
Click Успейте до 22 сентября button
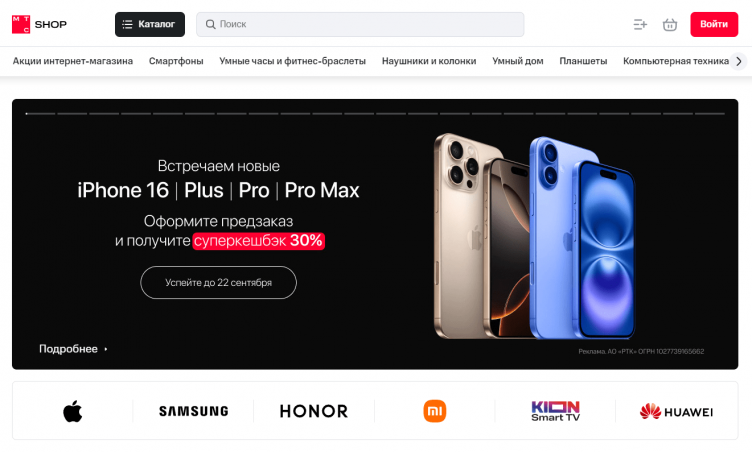pos(219,283)
